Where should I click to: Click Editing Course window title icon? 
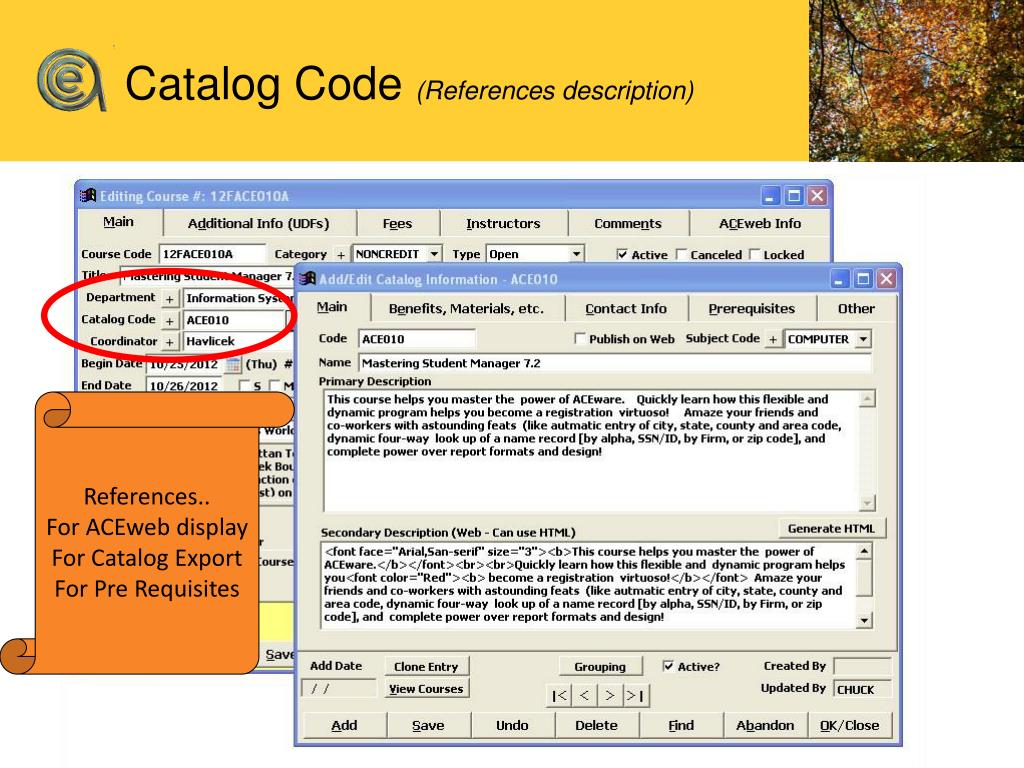click(88, 195)
